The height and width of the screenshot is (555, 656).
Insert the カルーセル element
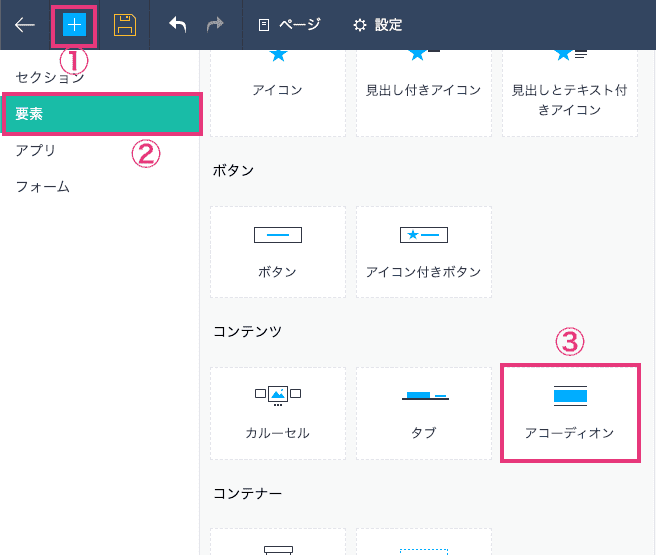tap(277, 413)
